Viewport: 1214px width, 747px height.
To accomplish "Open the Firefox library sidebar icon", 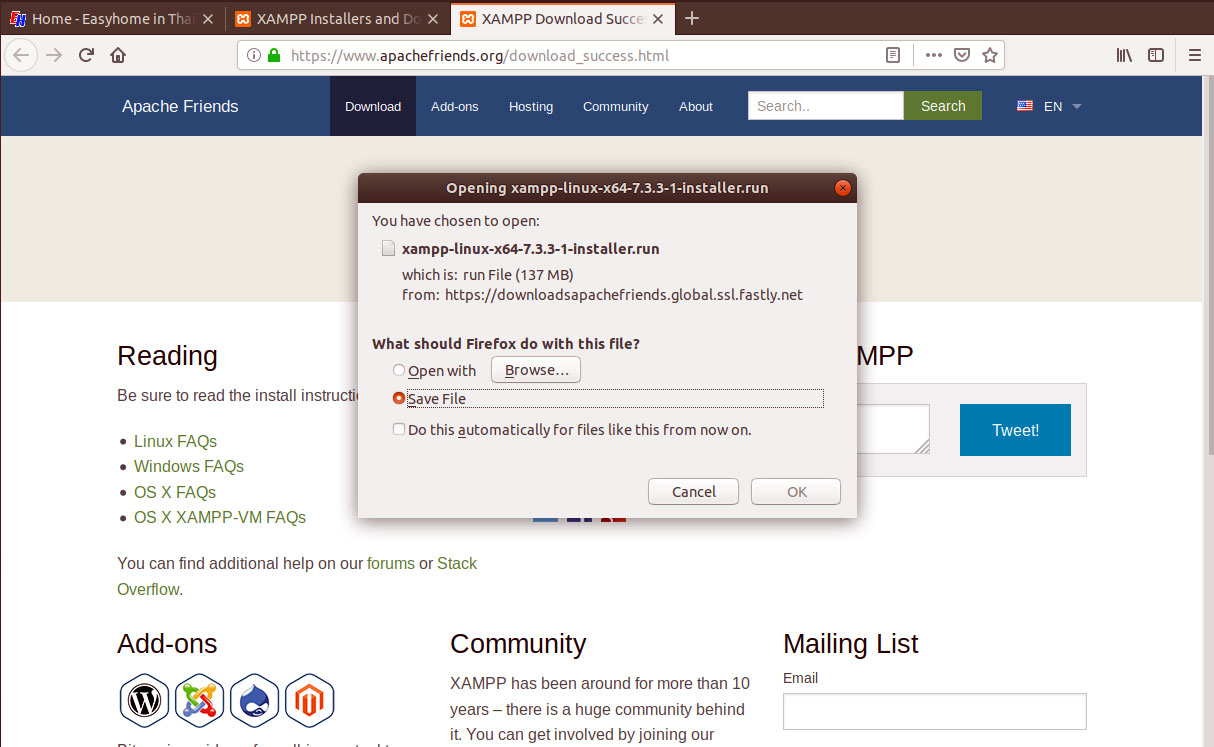I will click(x=1123, y=55).
